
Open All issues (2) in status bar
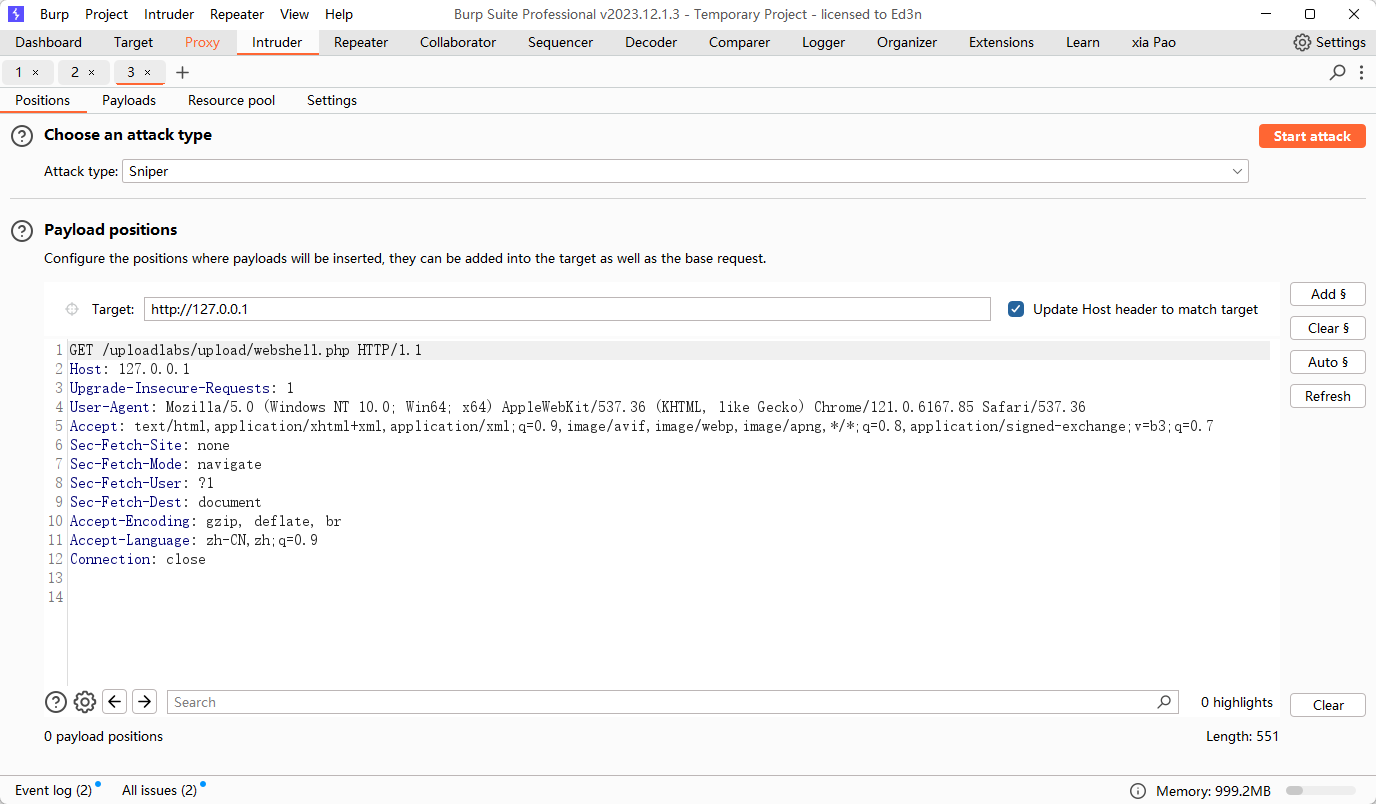pyautogui.click(x=159, y=790)
